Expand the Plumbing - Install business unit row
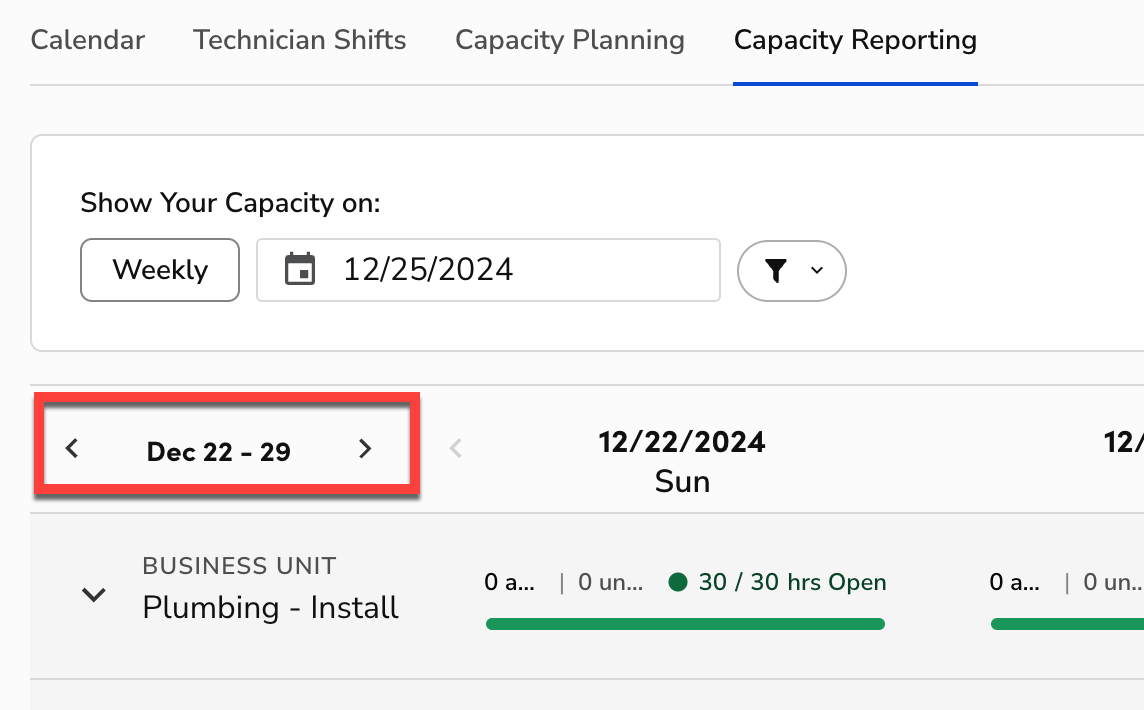Image resolution: width=1144 pixels, height=710 pixels. tap(93, 595)
